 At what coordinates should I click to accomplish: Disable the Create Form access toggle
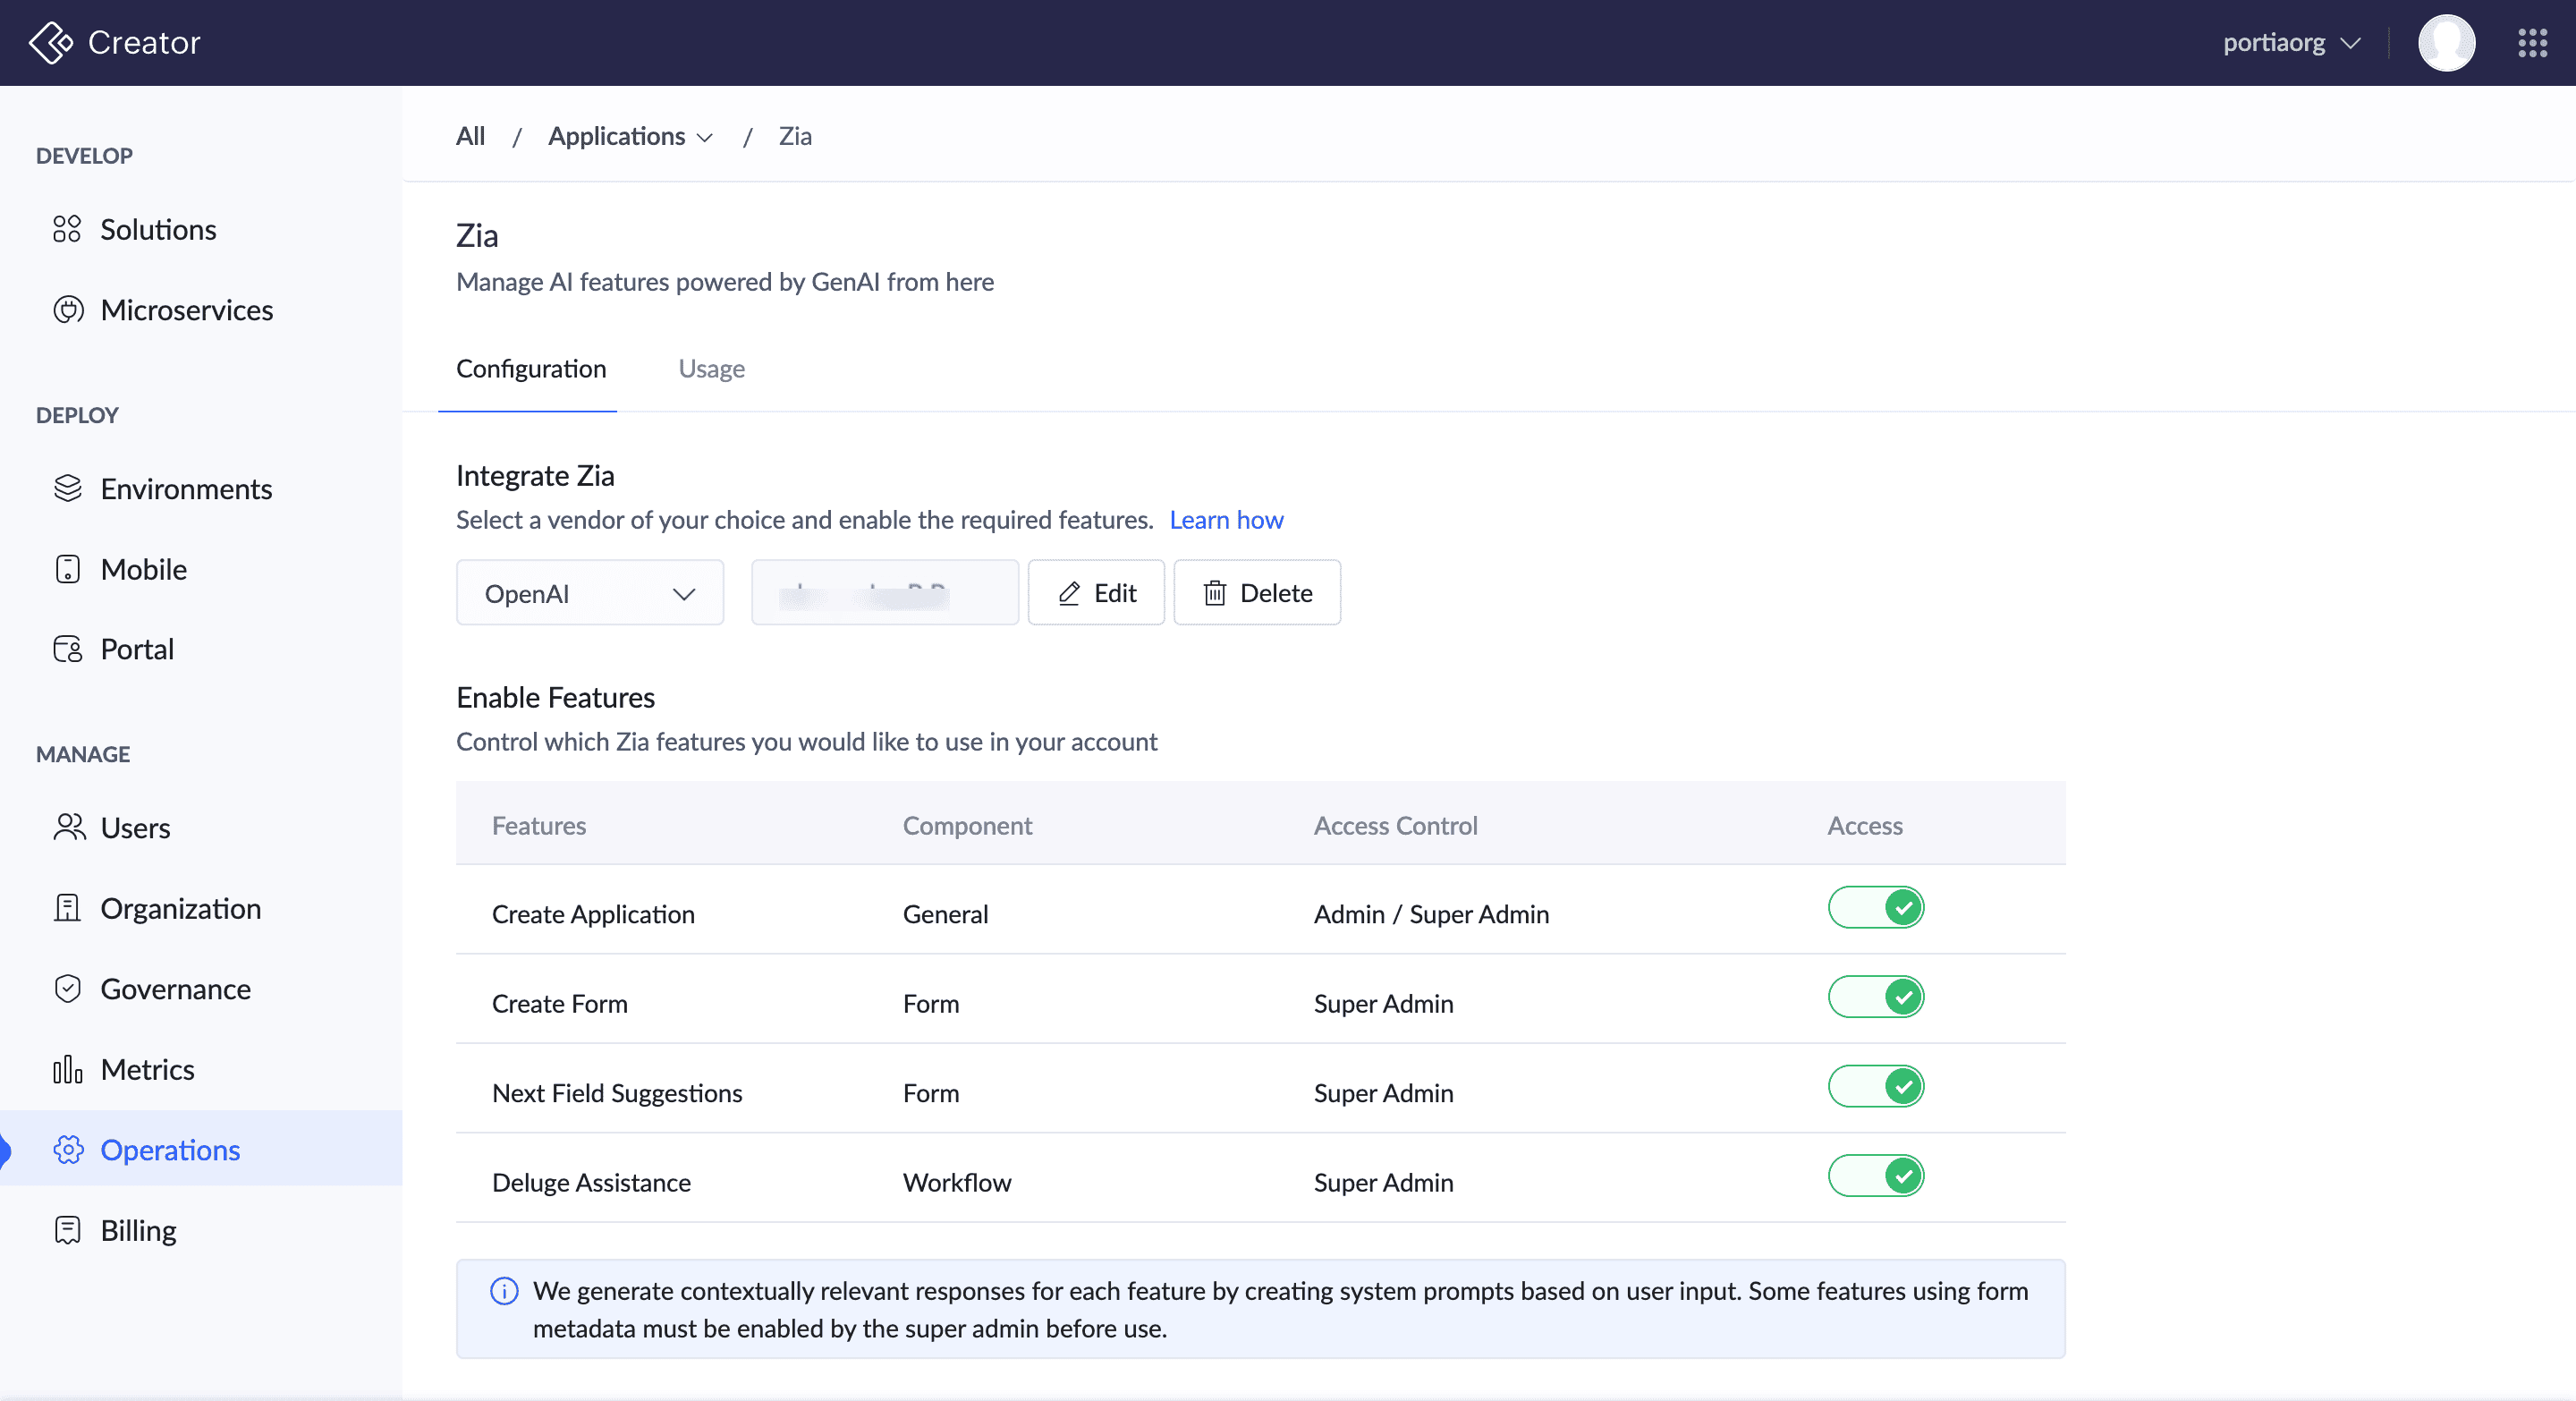click(1876, 997)
